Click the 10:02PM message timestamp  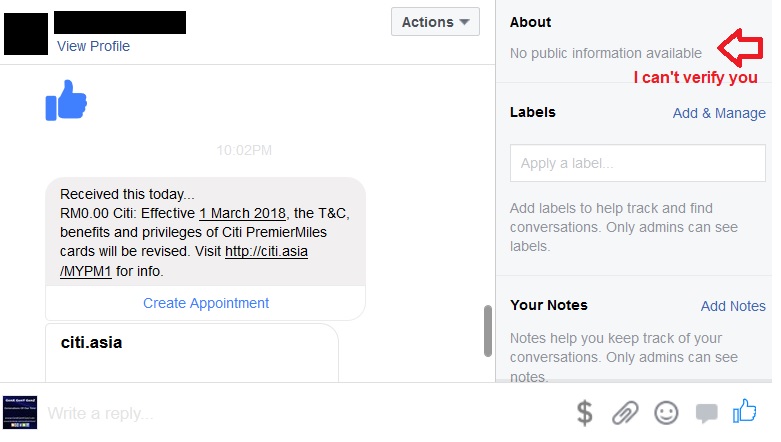244,151
